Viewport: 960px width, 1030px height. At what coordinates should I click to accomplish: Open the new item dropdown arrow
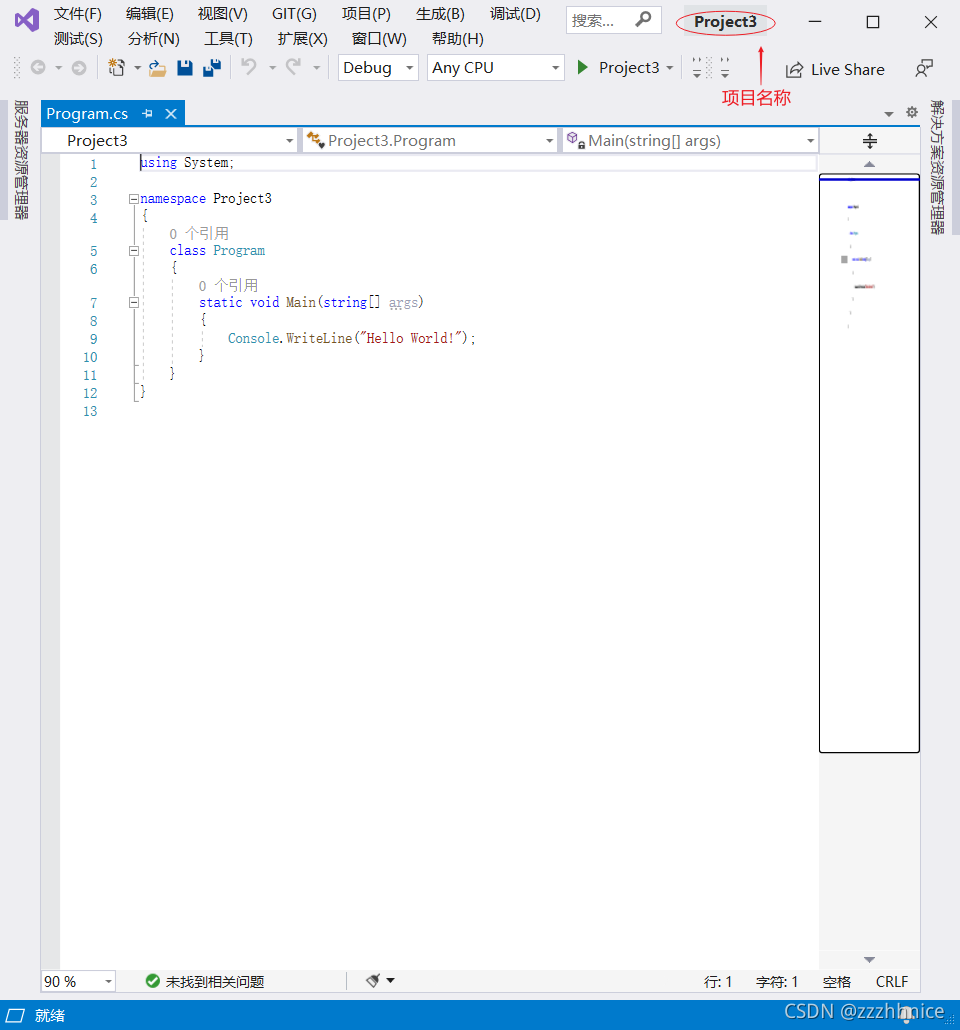[137, 68]
